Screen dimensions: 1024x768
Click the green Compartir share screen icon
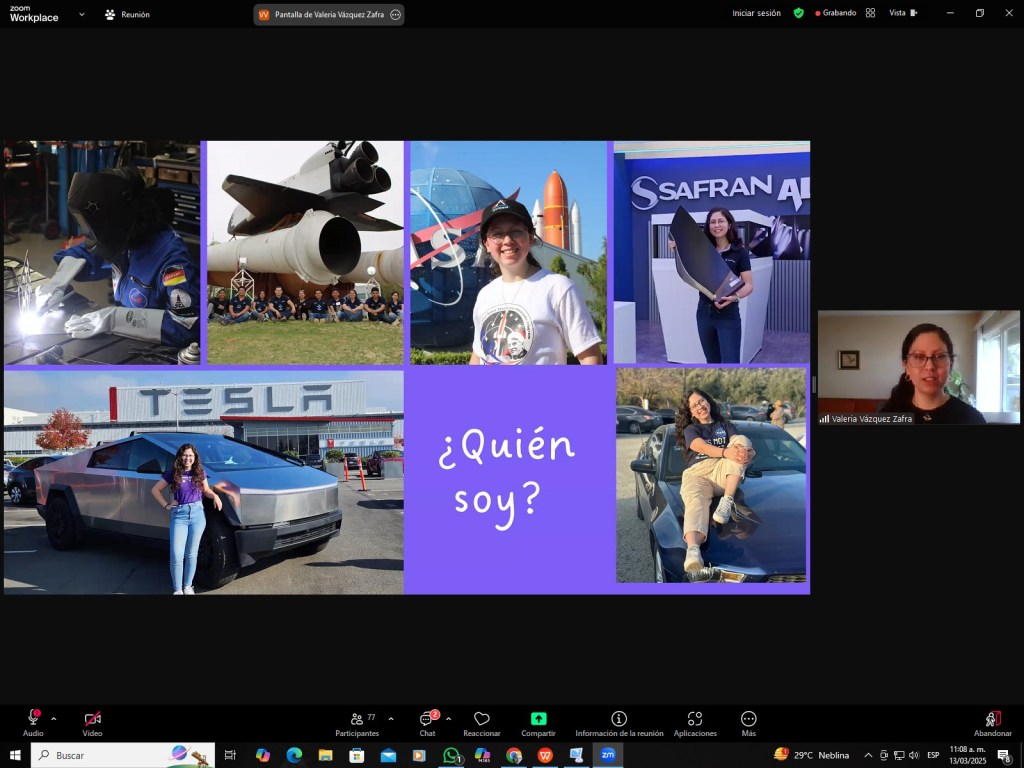pos(538,719)
